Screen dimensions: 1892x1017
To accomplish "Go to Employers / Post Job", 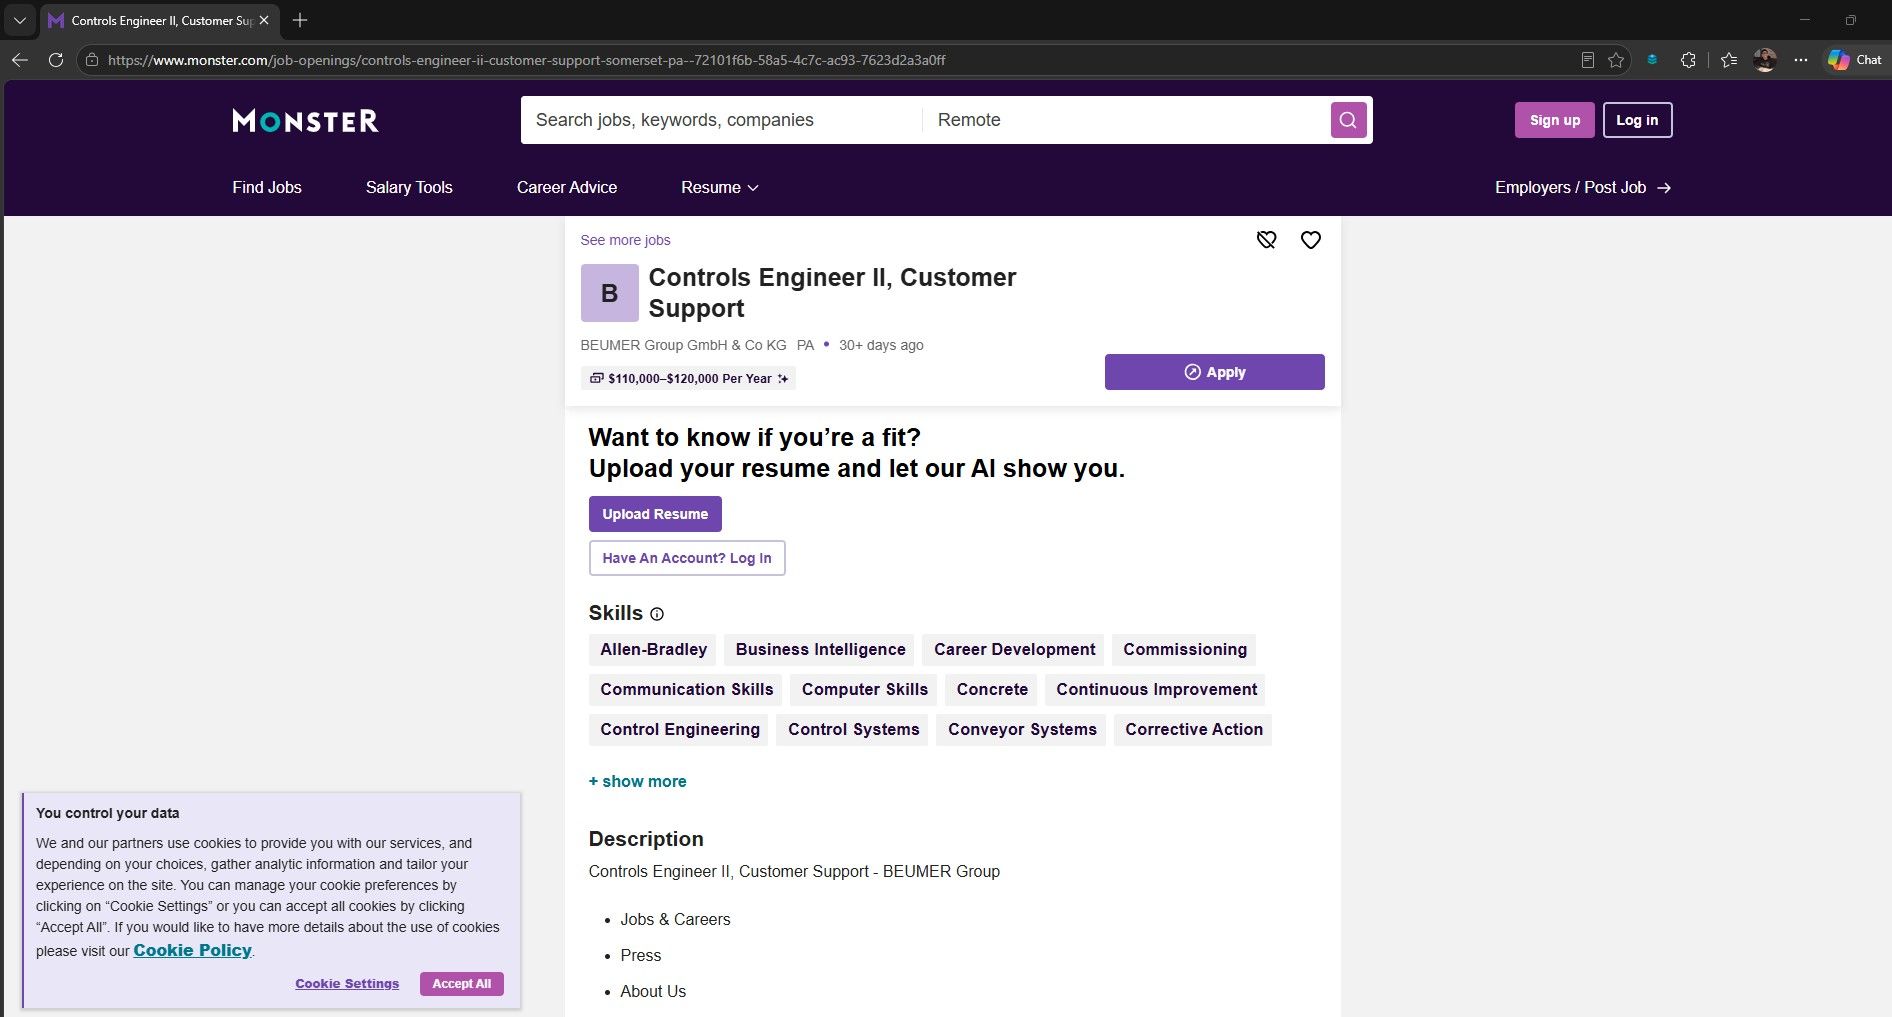I will pos(1583,188).
